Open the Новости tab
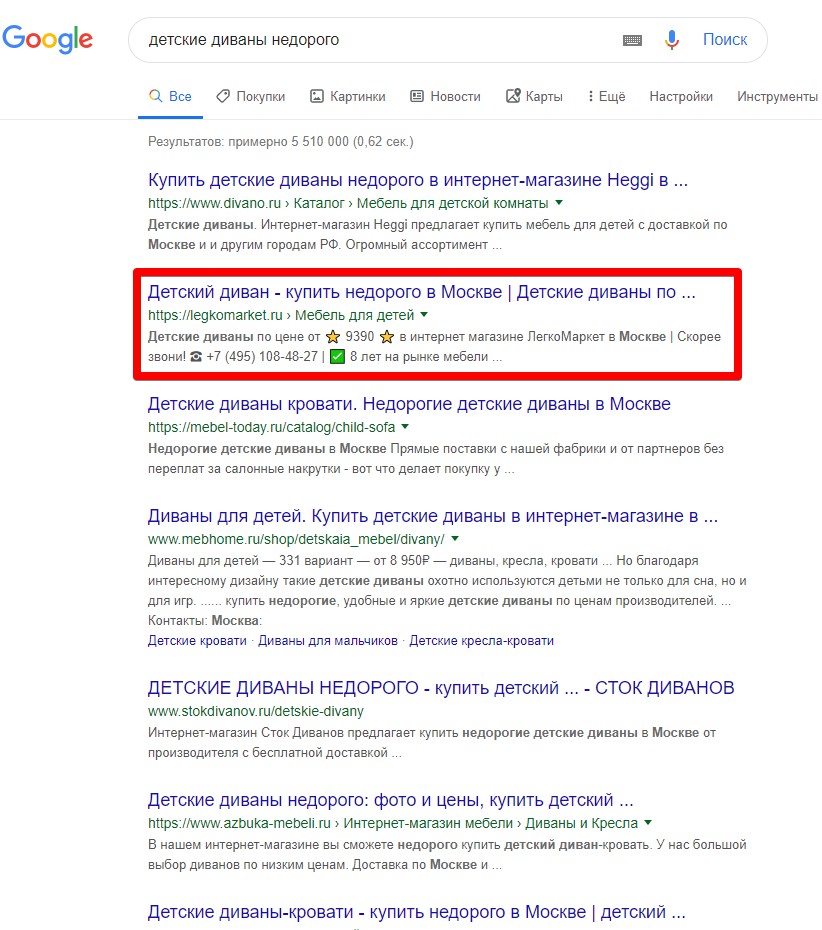This screenshot has height=930, width=822. click(x=445, y=96)
